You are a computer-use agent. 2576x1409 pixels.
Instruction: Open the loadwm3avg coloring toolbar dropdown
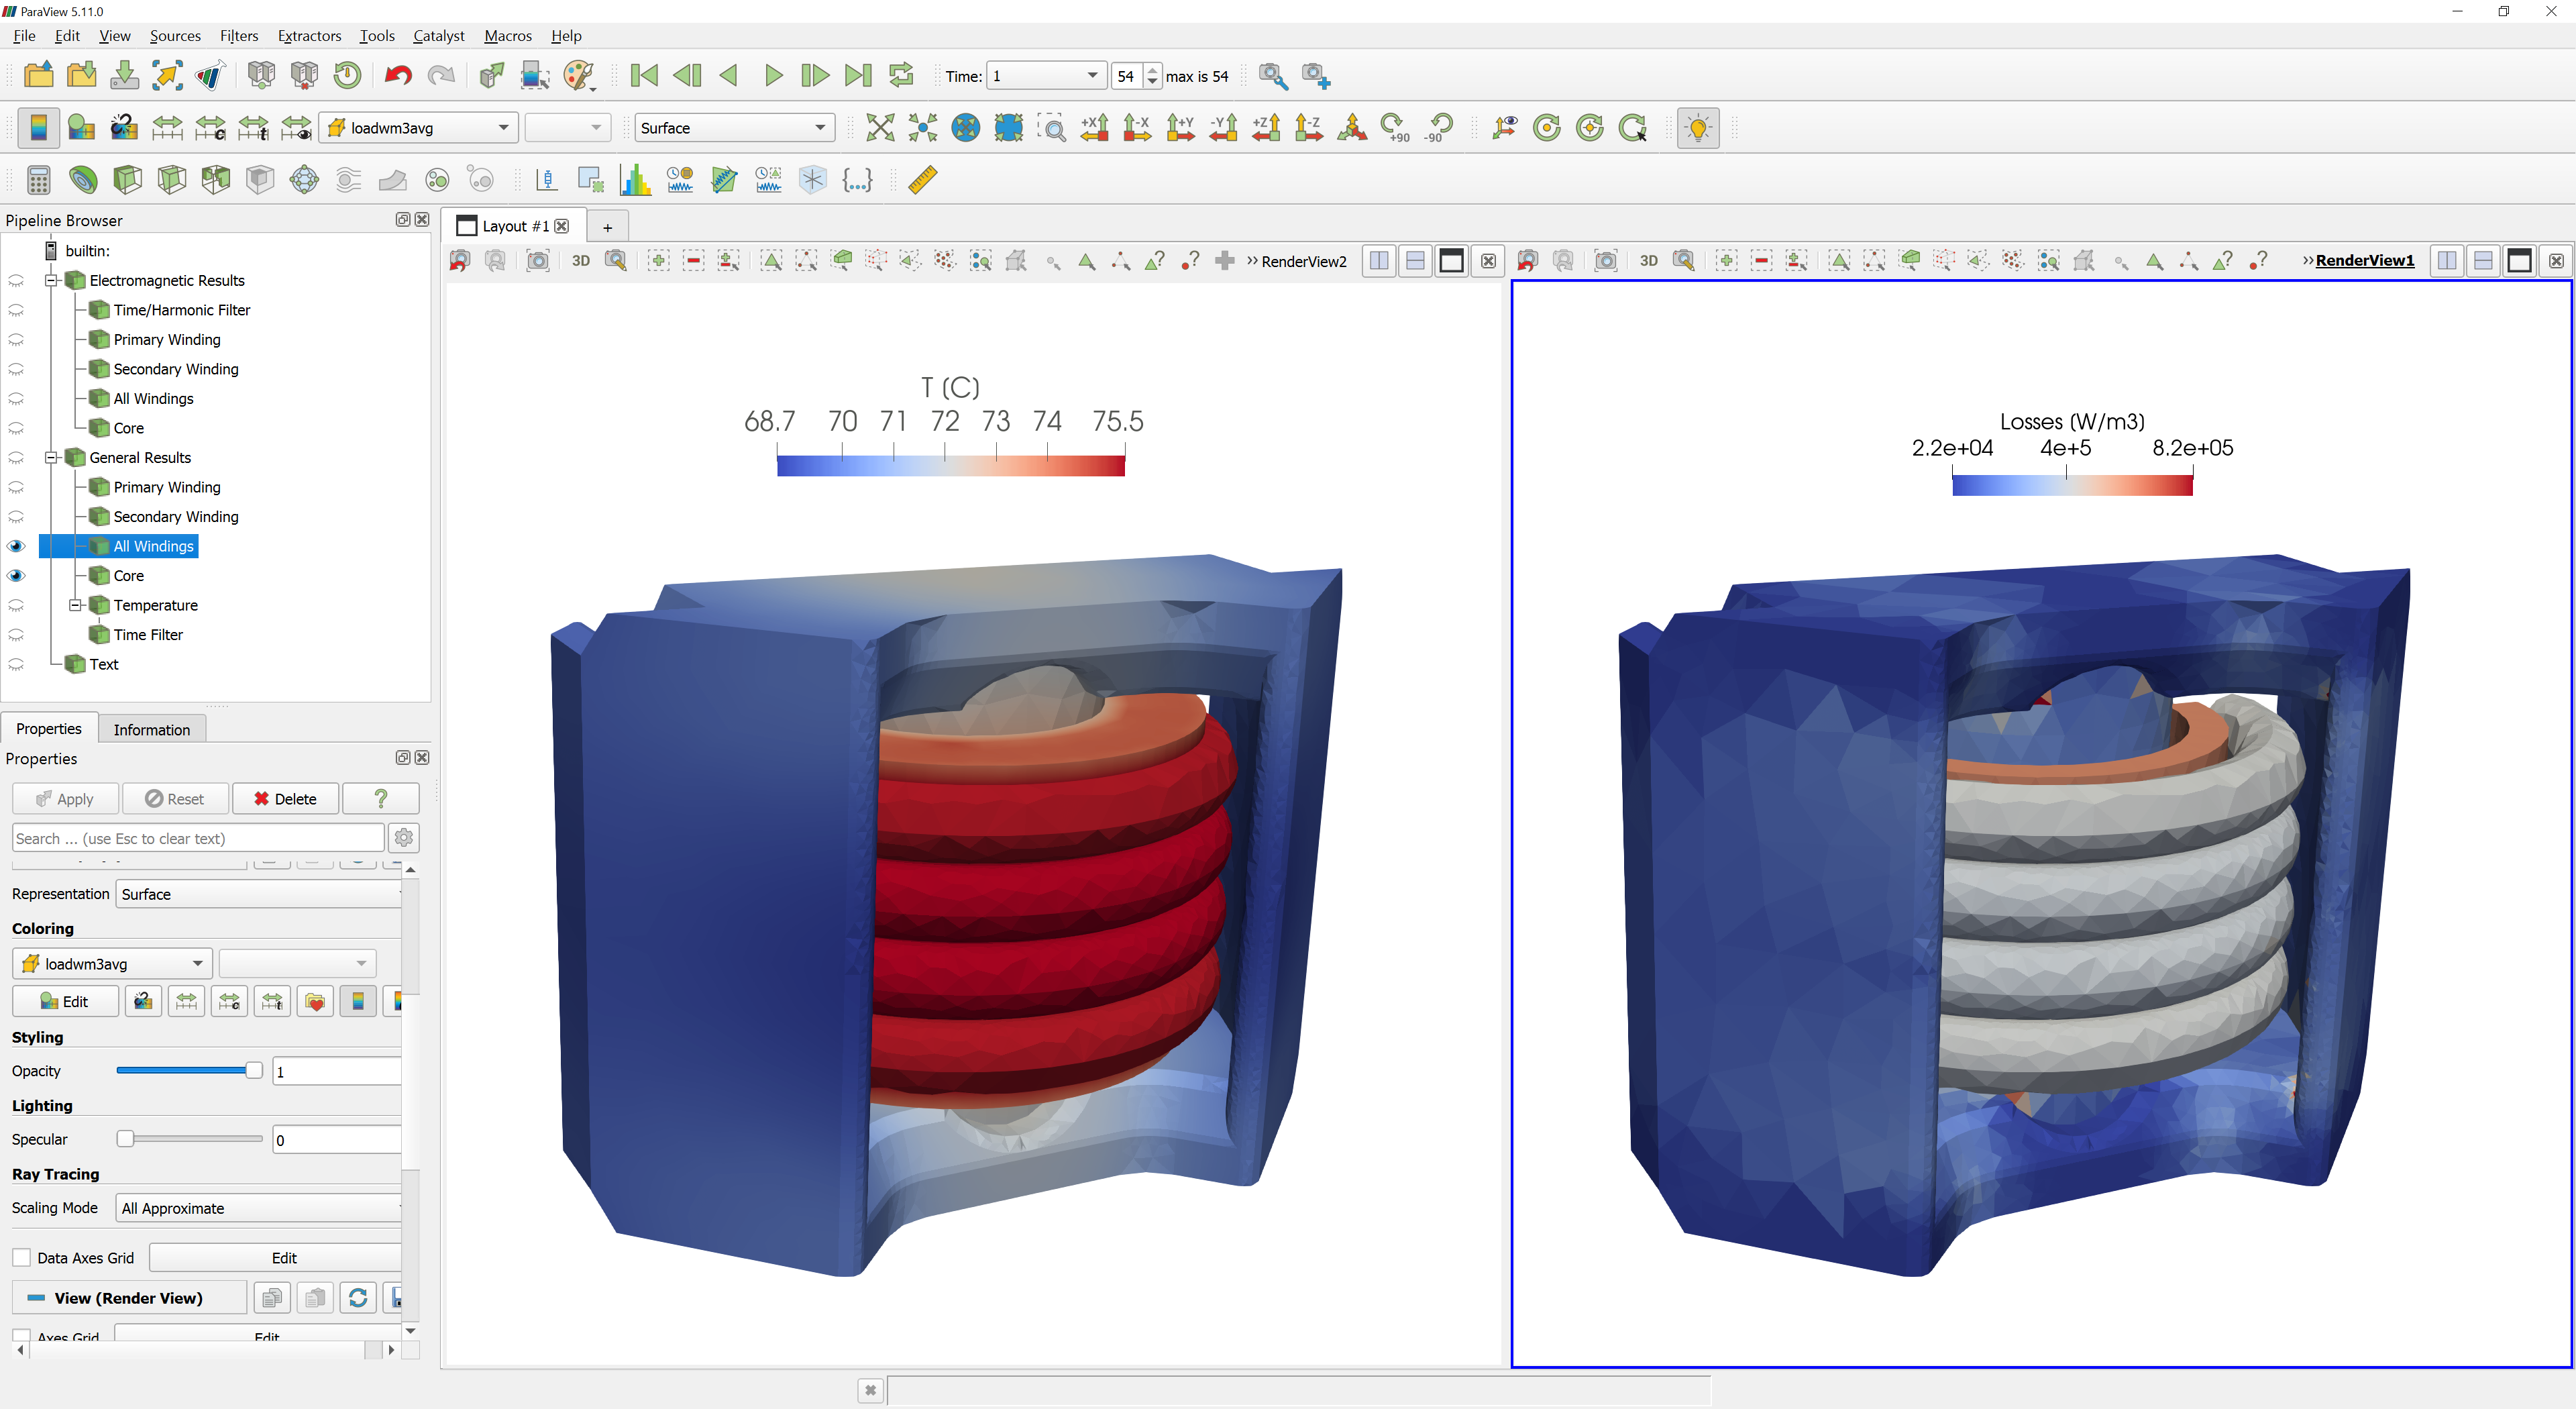pyautogui.click(x=418, y=127)
